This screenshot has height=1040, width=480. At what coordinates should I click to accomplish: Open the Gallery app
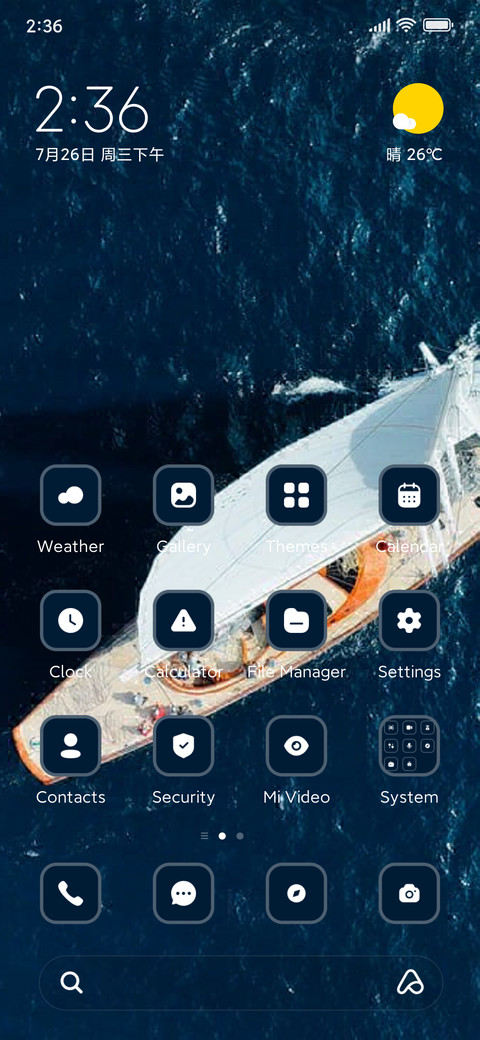[184, 495]
